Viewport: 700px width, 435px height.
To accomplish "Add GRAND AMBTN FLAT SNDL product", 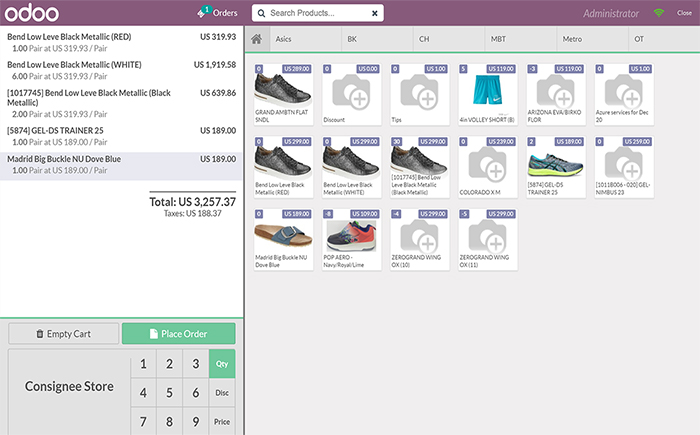I will point(283,94).
